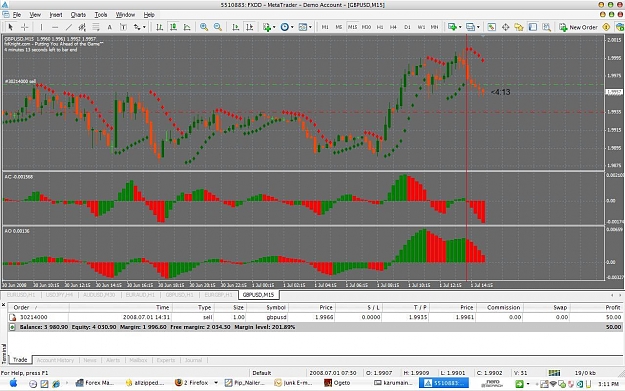This screenshot has width=625, height=391.
Task: Sort orders by the Profit column header
Action: tap(596, 307)
